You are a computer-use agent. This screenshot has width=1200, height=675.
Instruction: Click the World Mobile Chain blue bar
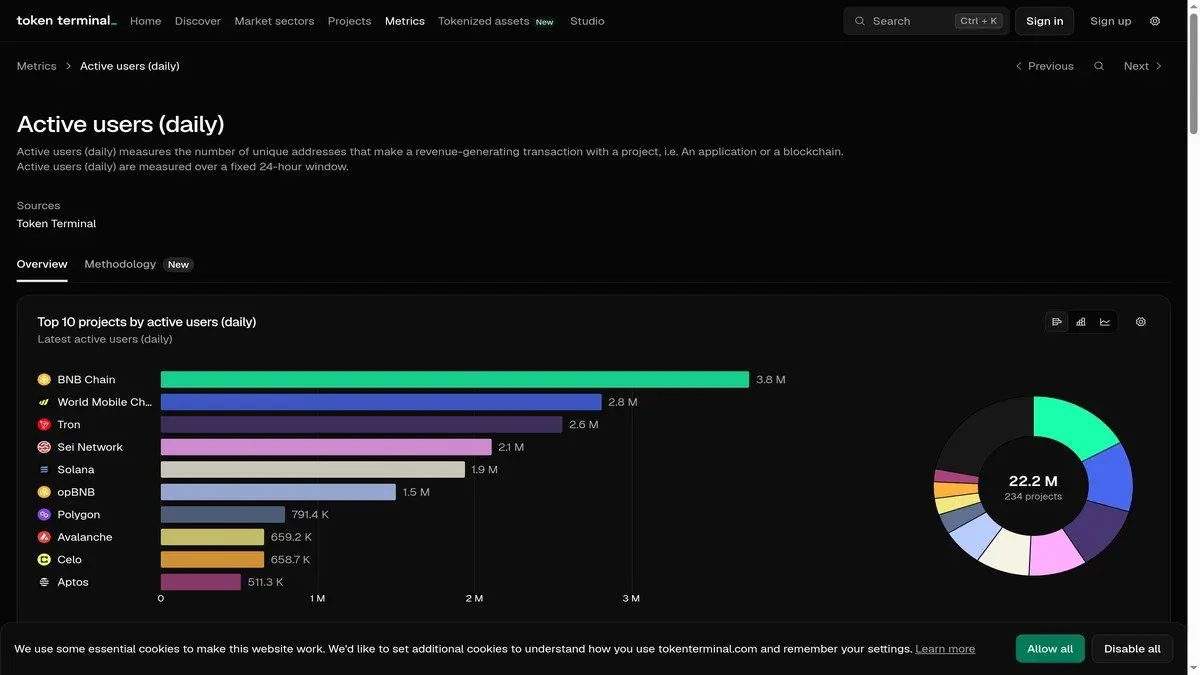(381, 402)
